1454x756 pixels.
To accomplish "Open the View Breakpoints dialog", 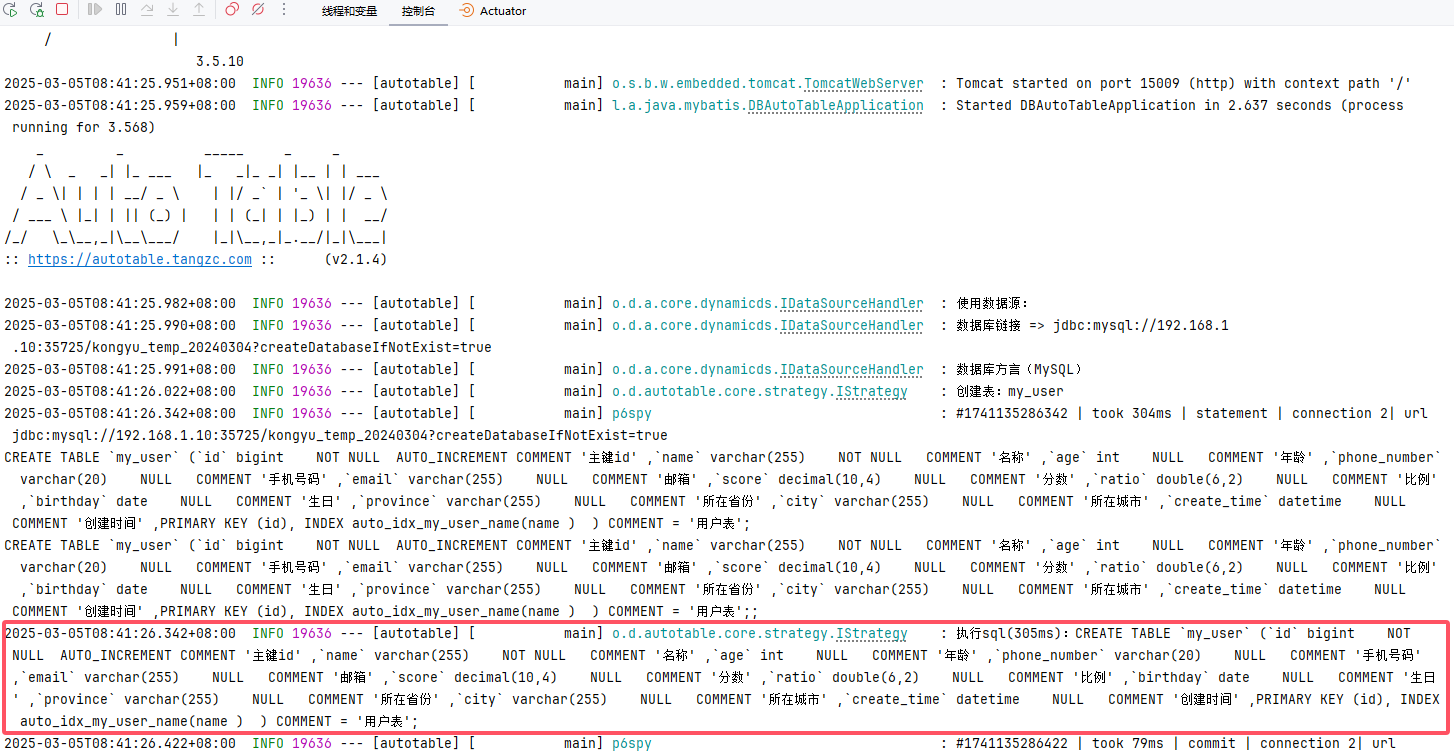I will pyautogui.click(x=232, y=10).
